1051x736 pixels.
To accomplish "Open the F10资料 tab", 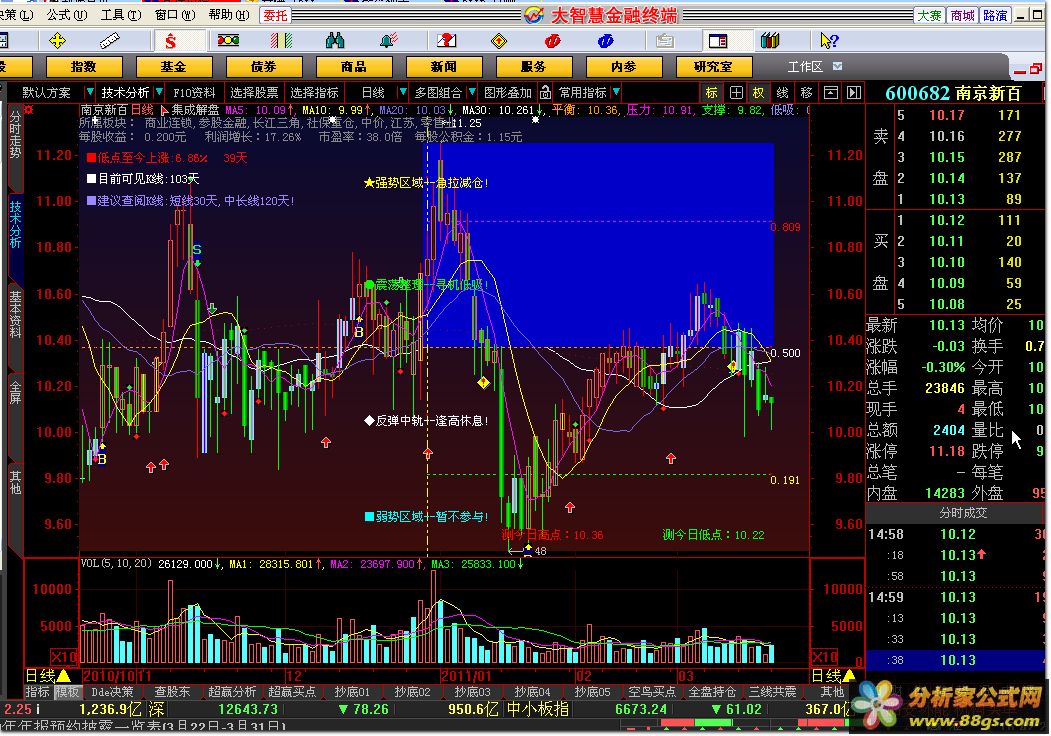I will tap(194, 93).
